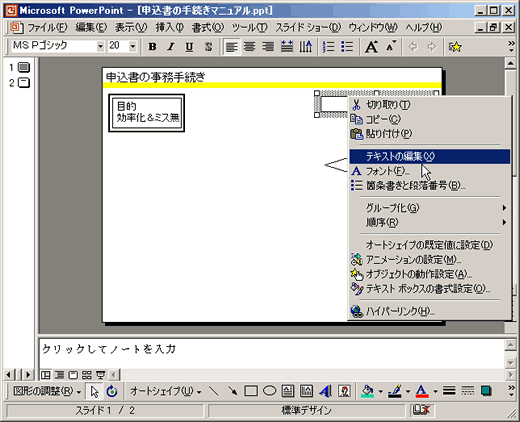520x422 pixels.
Task: Toggle Italic formatting
Action: (x=171, y=47)
